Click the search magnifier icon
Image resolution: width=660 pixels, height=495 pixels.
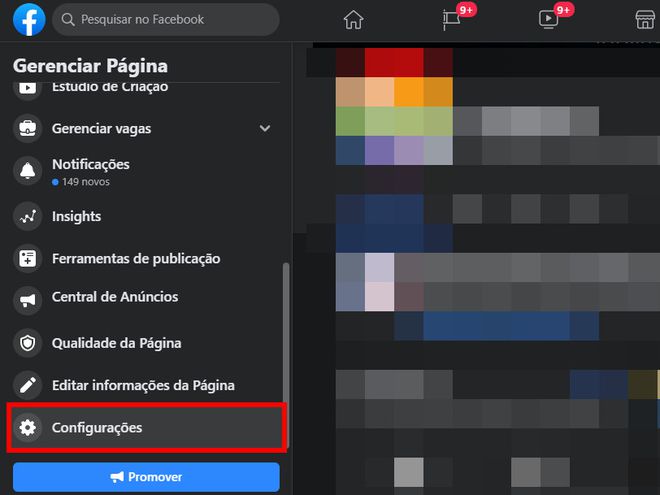(67, 19)
